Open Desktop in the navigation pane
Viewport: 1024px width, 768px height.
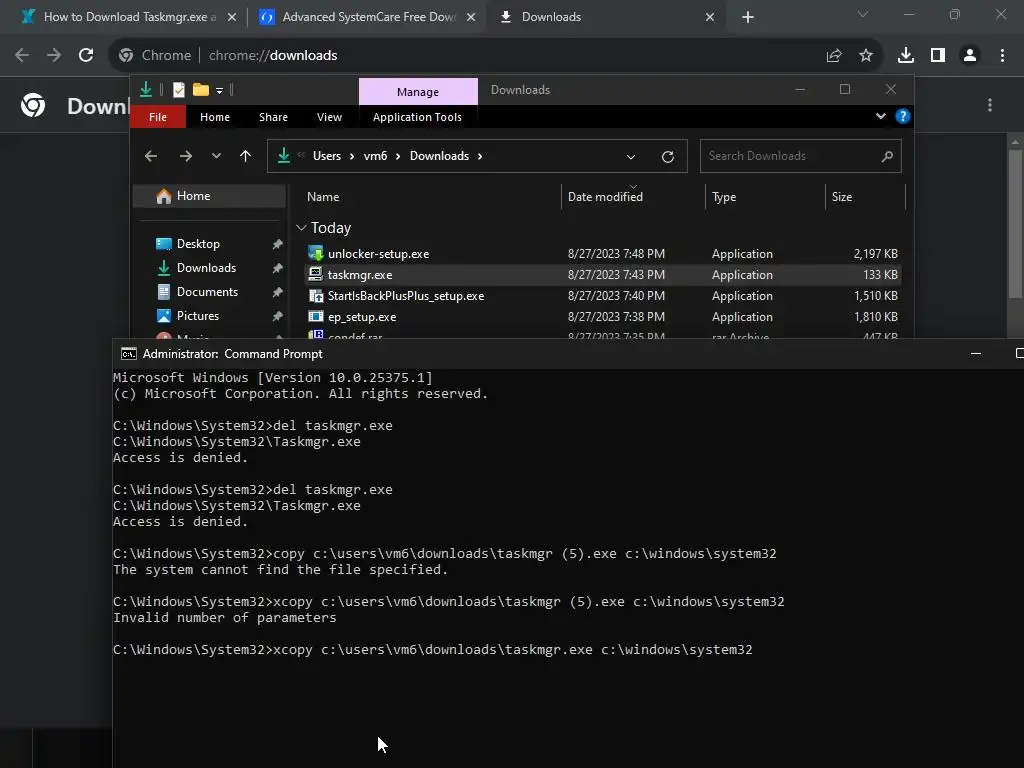point(198,244)
